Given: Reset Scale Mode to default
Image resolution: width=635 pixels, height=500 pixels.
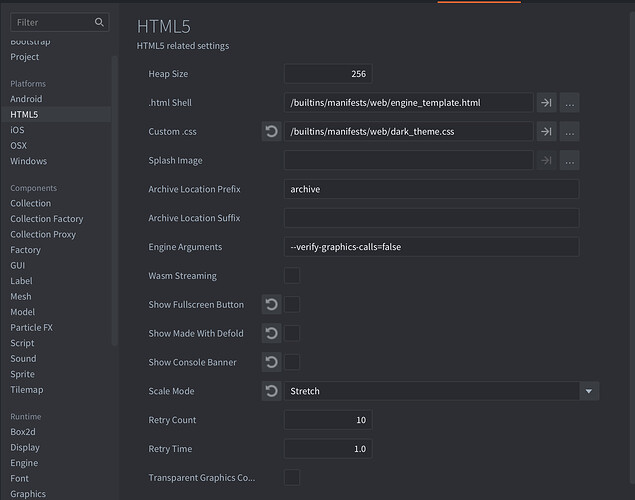Looking at the screenshot, I should pos(271,391).
